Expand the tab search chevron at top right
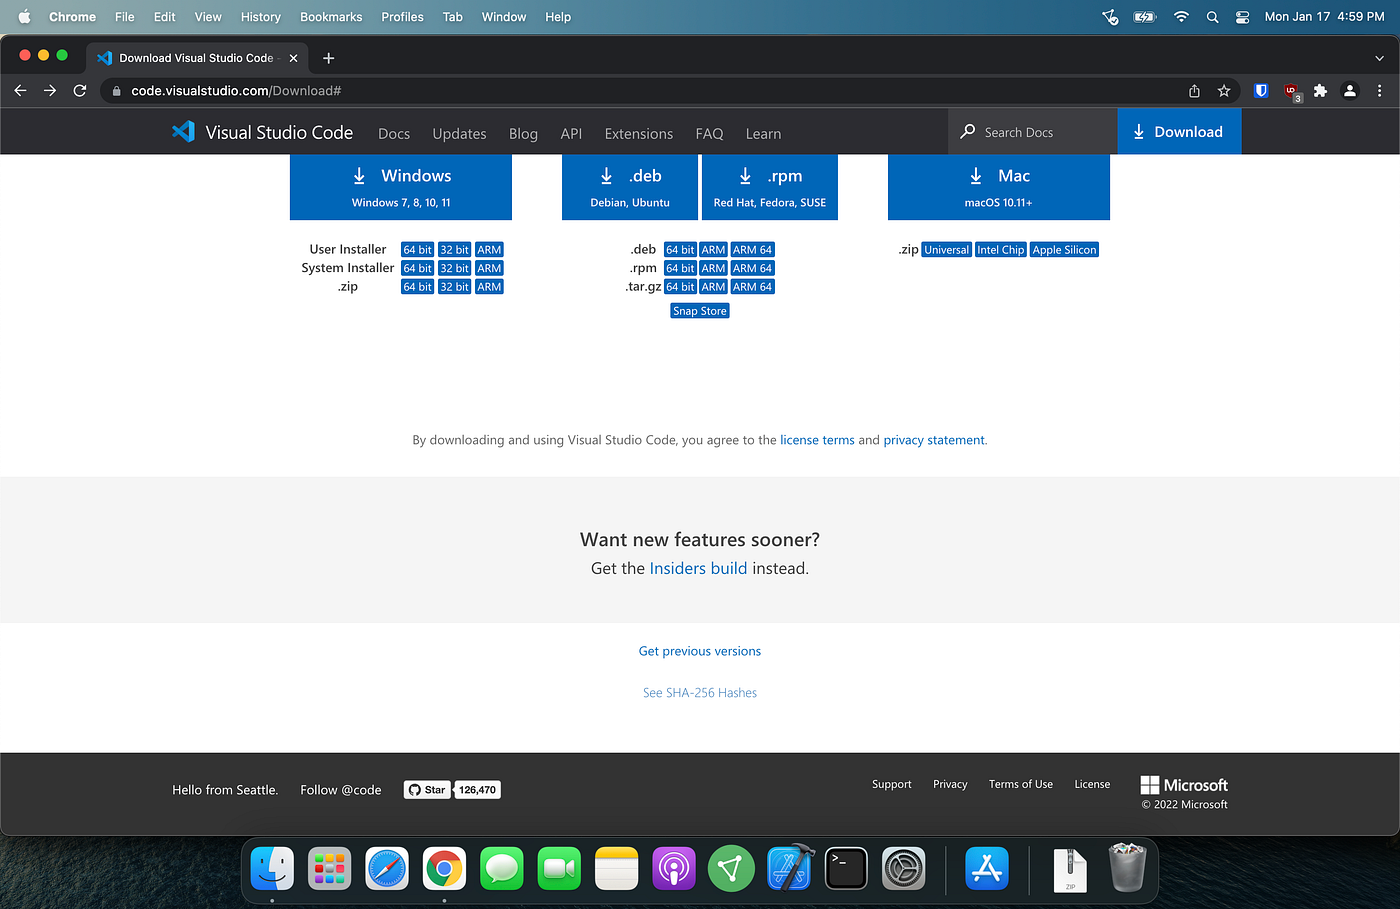The height and width of the screenshot is (909, 1400). click(x=1378, y=57)
